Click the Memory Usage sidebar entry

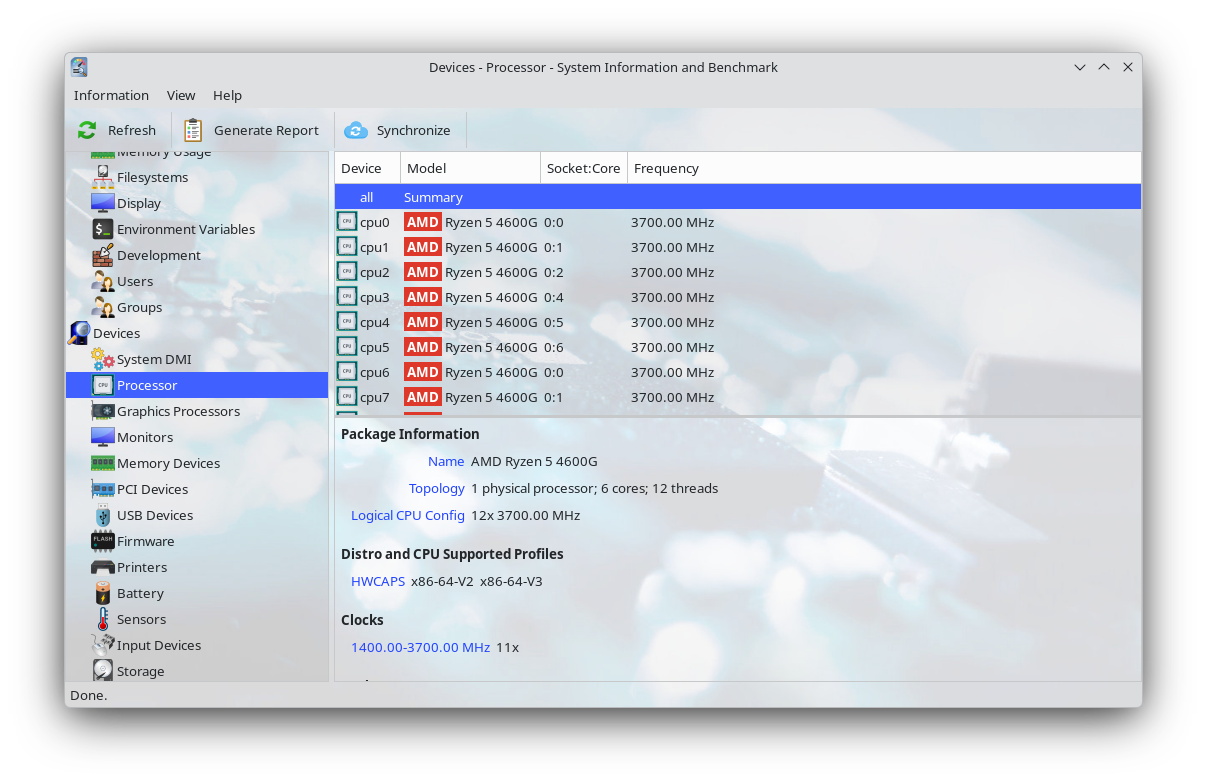164,153
